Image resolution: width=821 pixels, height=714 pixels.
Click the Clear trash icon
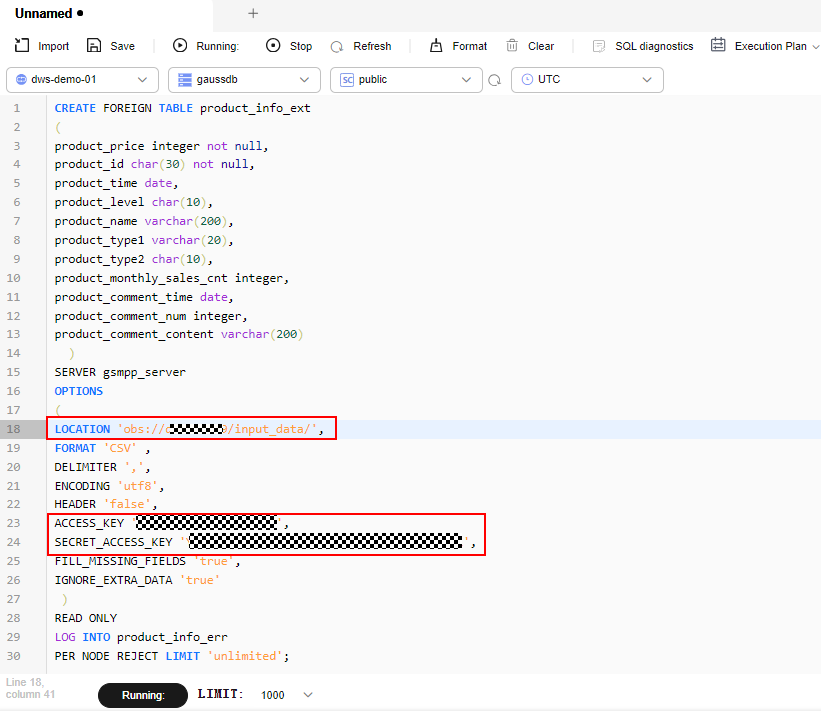512,46
